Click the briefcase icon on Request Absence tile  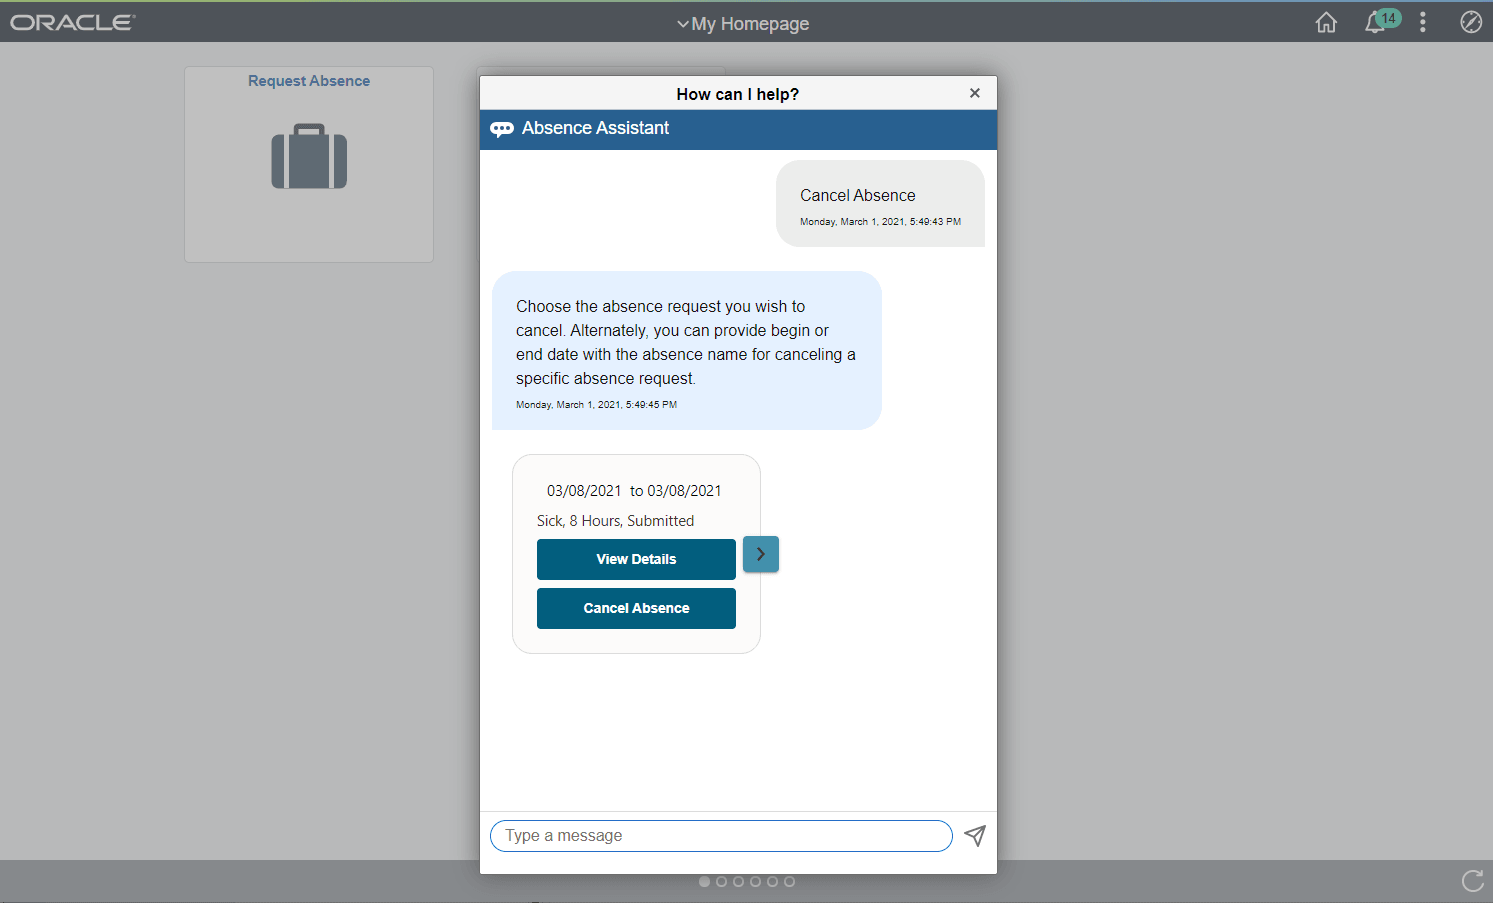click(x=309, y=156)
